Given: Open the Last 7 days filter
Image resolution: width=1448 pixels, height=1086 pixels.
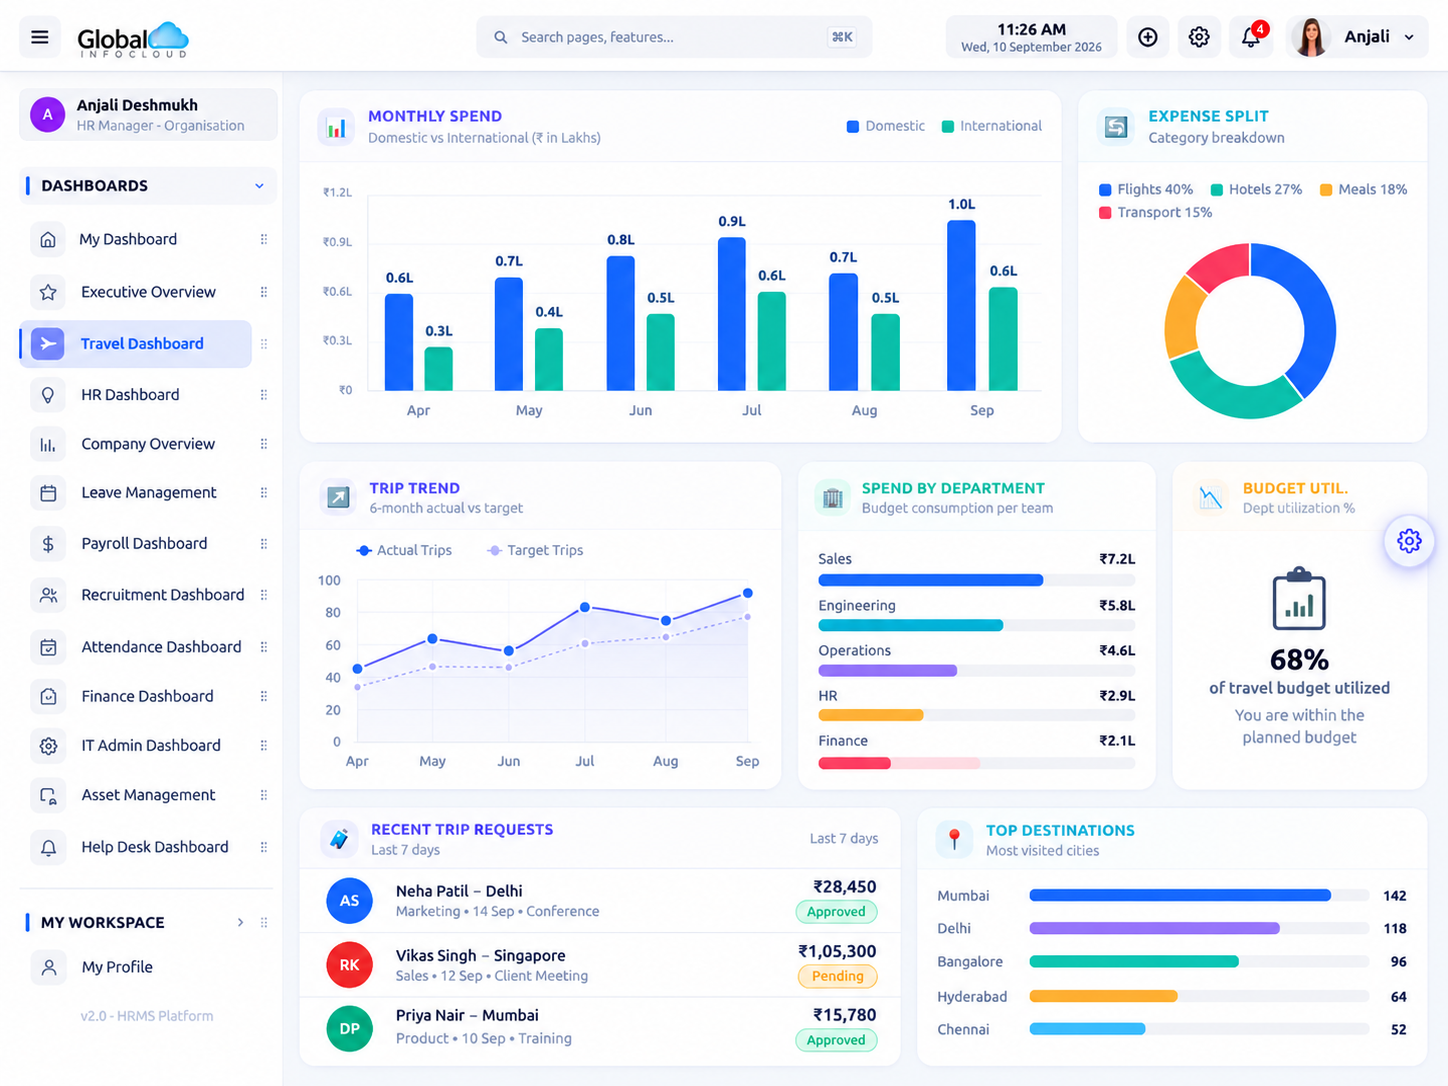Looking at the screenshot, I should [844, 838].
